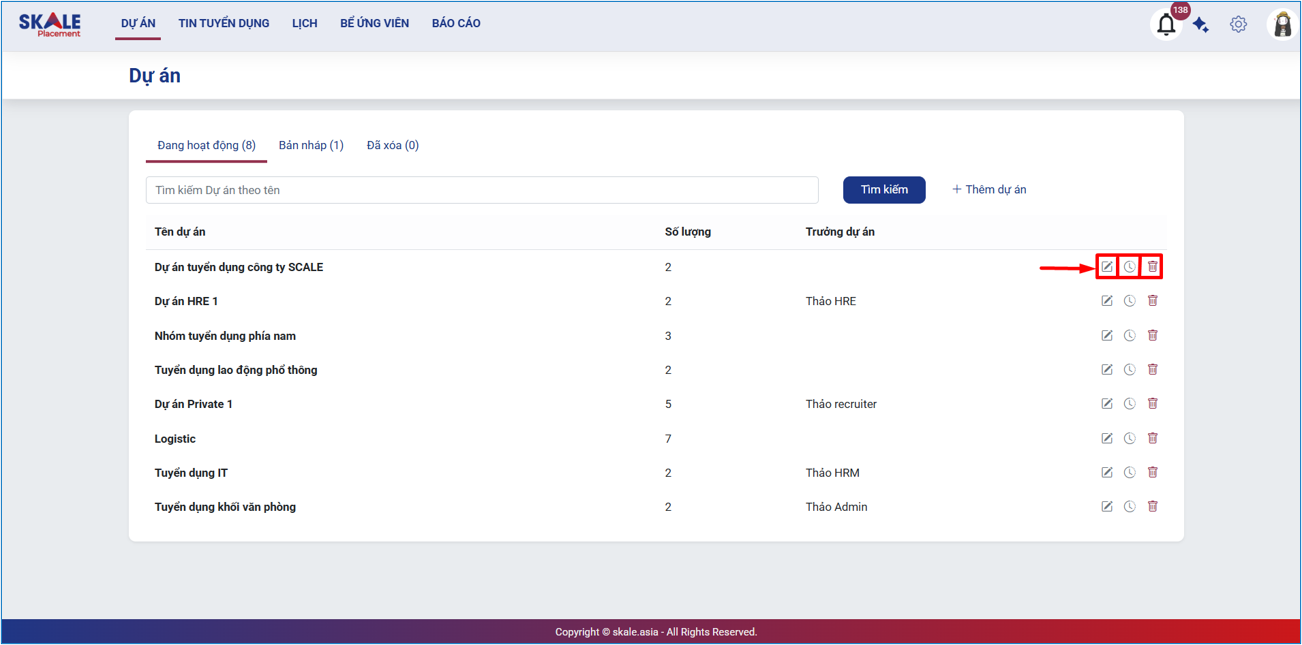1302x645 pixels.
Task: Delete the Logistic project
Action: click(1152, 438)
